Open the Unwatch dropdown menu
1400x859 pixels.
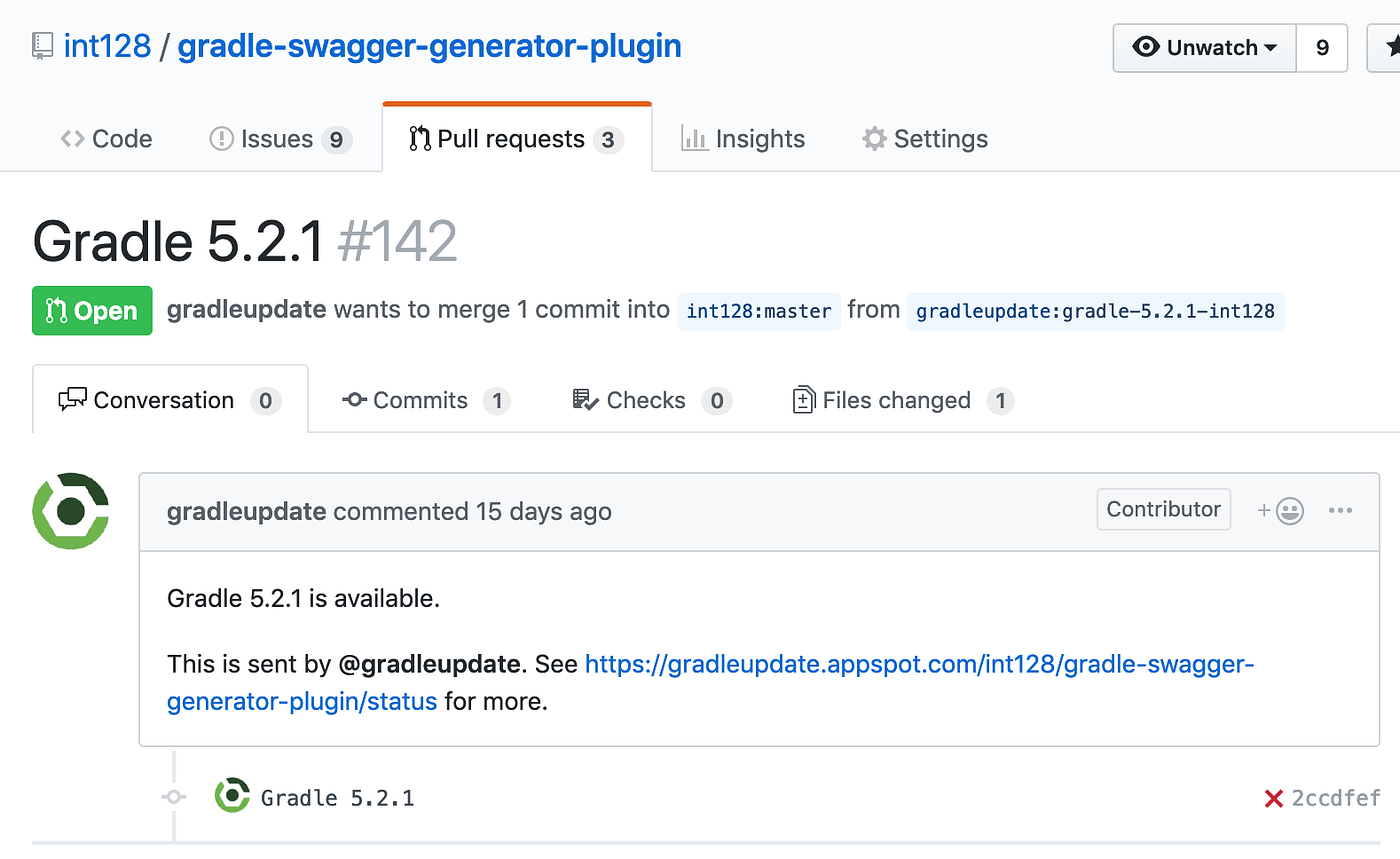[x=1271, y=47]
